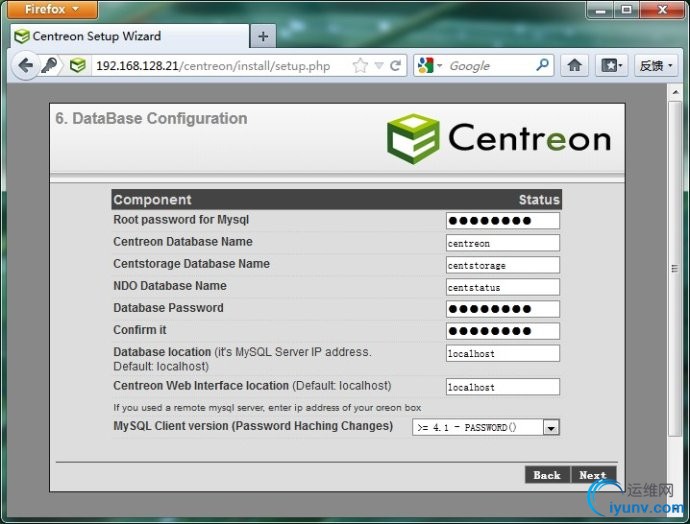Go to the browser home page
Viewport: 690px width, 524px height.
[574, 66]
